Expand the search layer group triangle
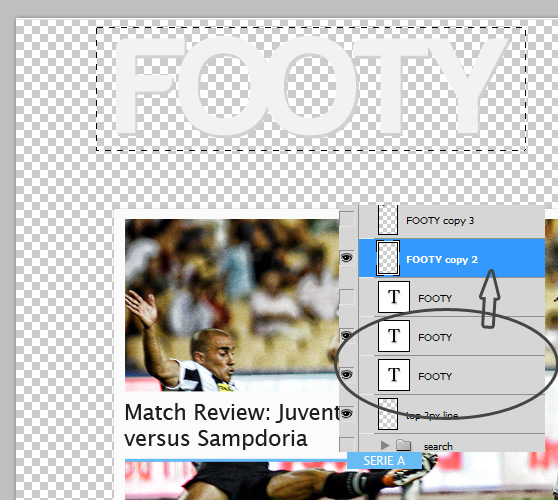558x500 pixels. pos(384,445)
